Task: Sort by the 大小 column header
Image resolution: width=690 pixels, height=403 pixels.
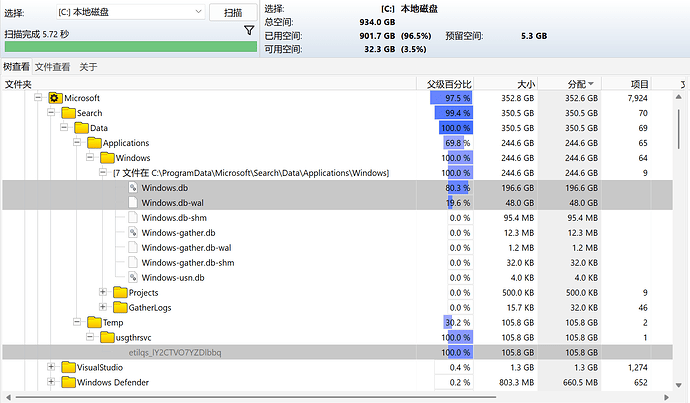Action: click(x=506, y=84)
